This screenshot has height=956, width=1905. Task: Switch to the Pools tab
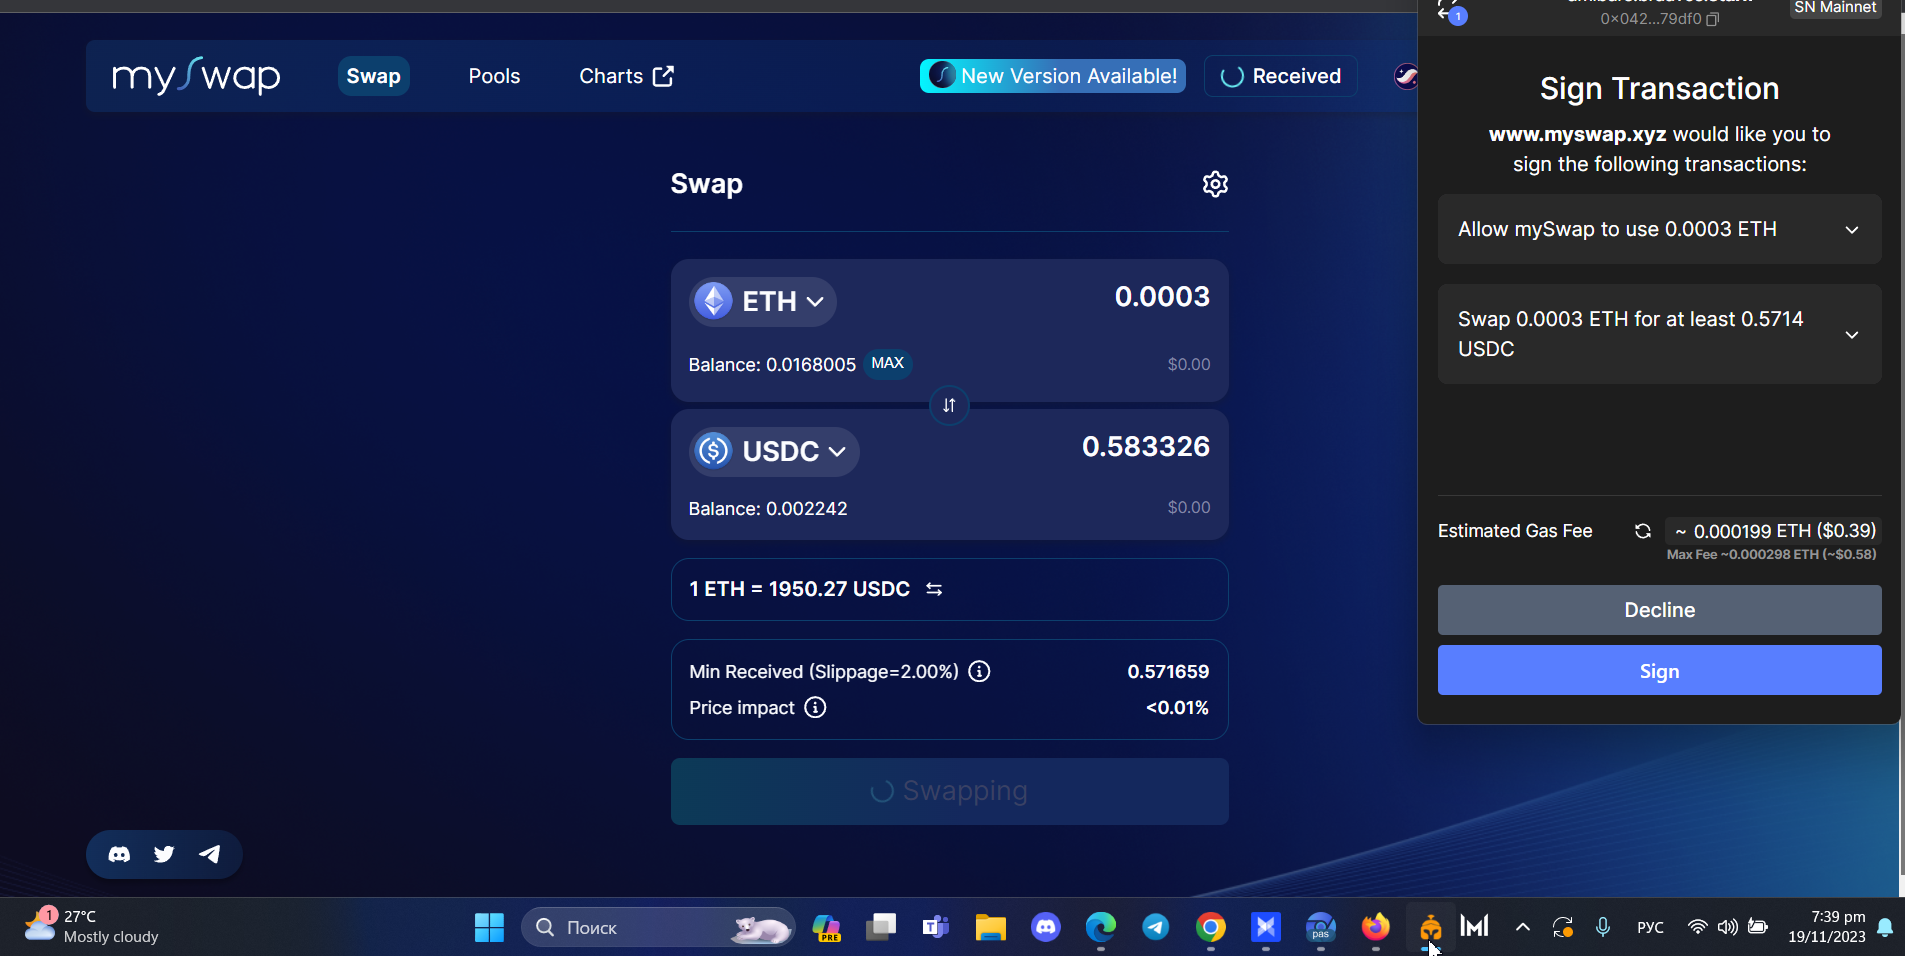click(494, 76)
